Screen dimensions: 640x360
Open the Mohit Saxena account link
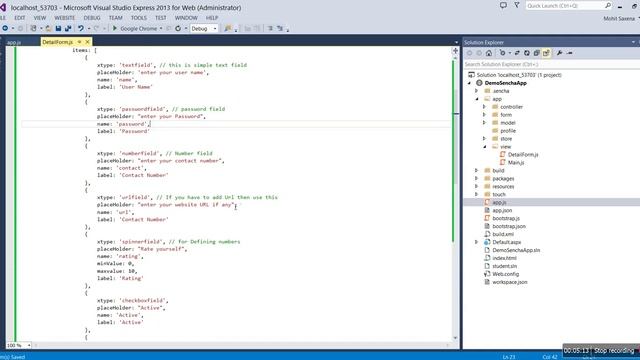[619, 18]
